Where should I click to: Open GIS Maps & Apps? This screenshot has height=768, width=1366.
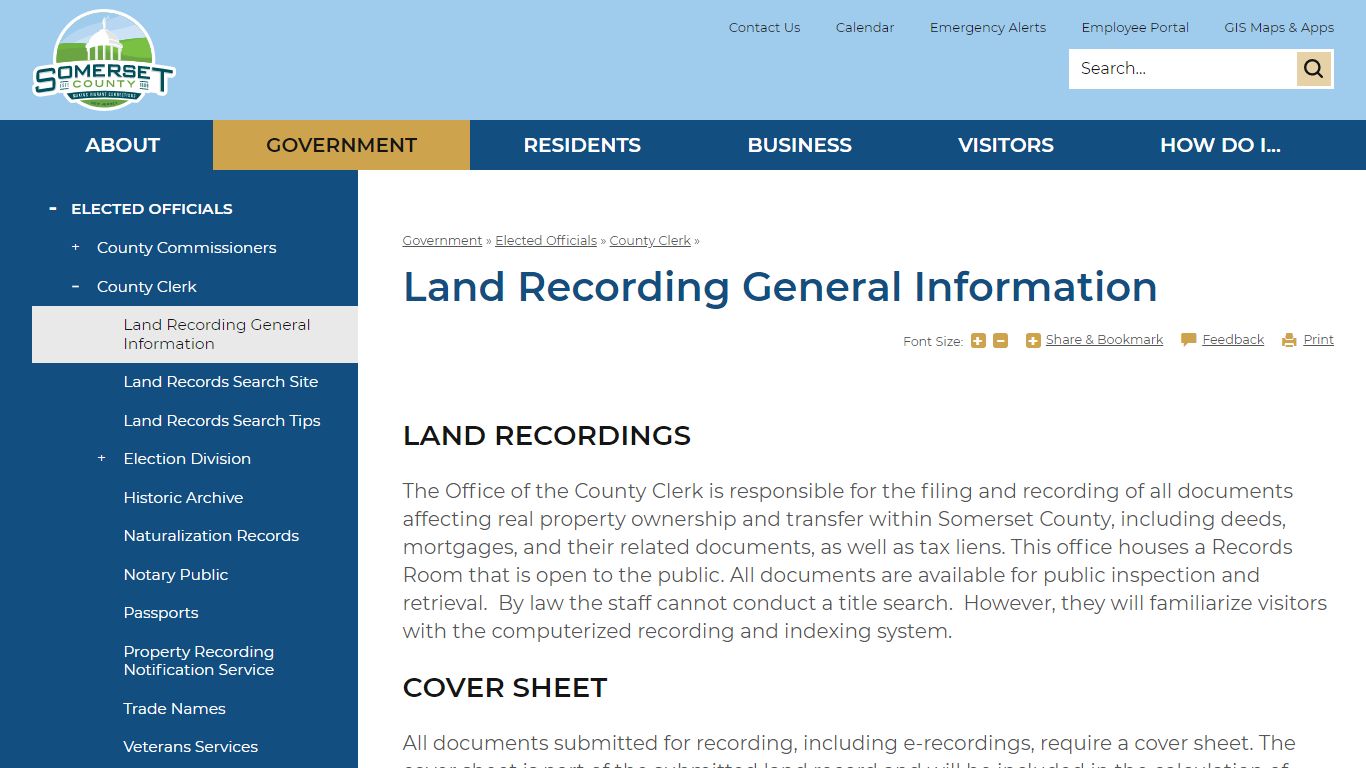(x=1279, y=27)
